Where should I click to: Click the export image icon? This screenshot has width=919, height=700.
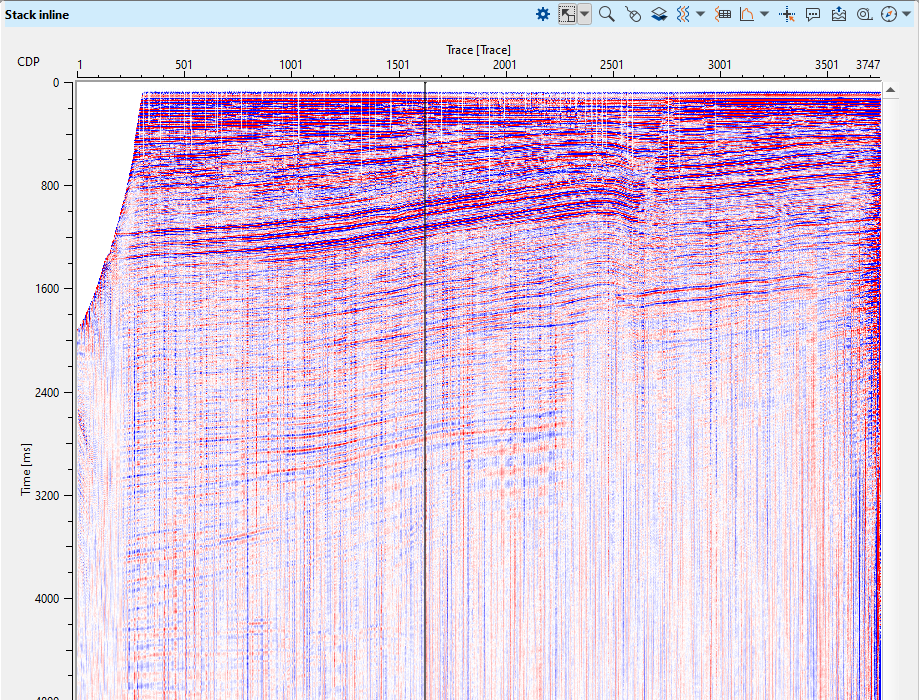pyautogui.click(x=838, y=14)
